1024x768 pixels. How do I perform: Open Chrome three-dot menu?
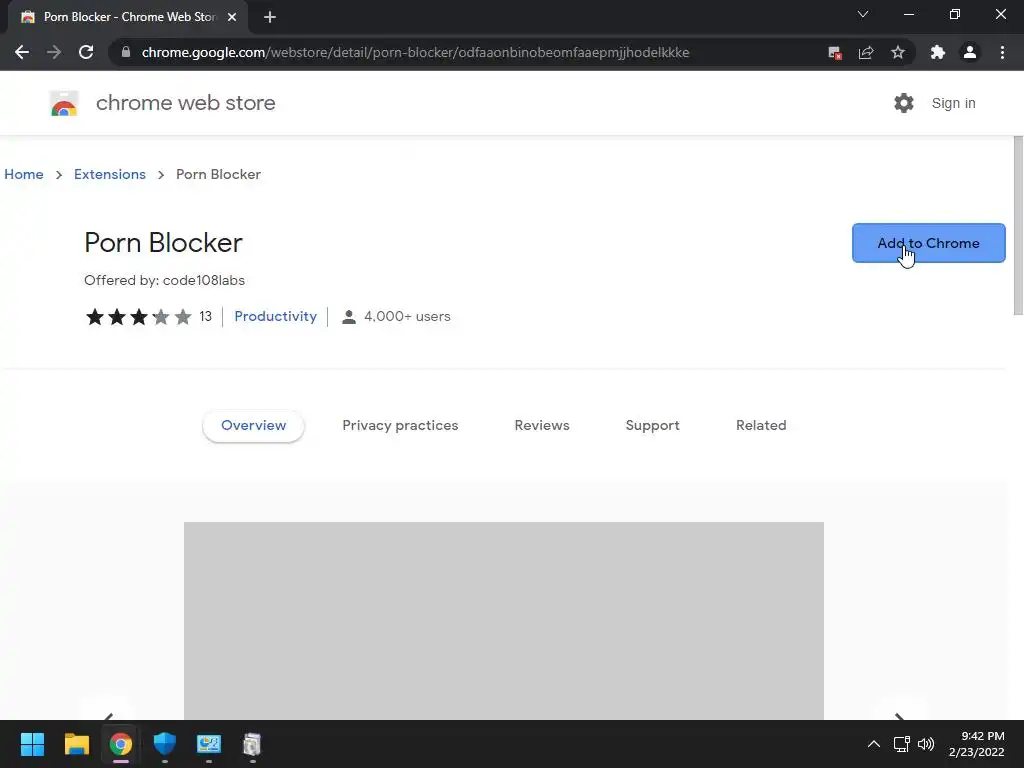click(x=1002, y=52)
